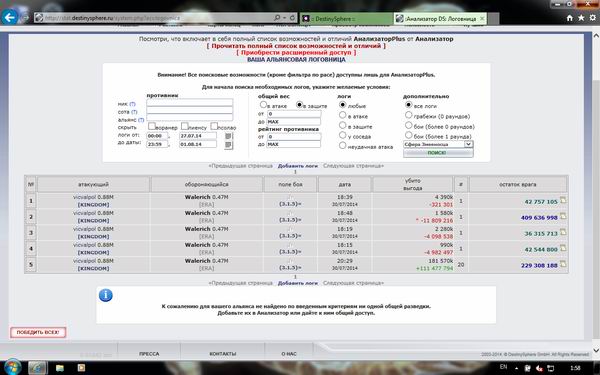Go to 'Следующая страница' above the table
This screenshot has height=375, width=600.
[353, 166]
